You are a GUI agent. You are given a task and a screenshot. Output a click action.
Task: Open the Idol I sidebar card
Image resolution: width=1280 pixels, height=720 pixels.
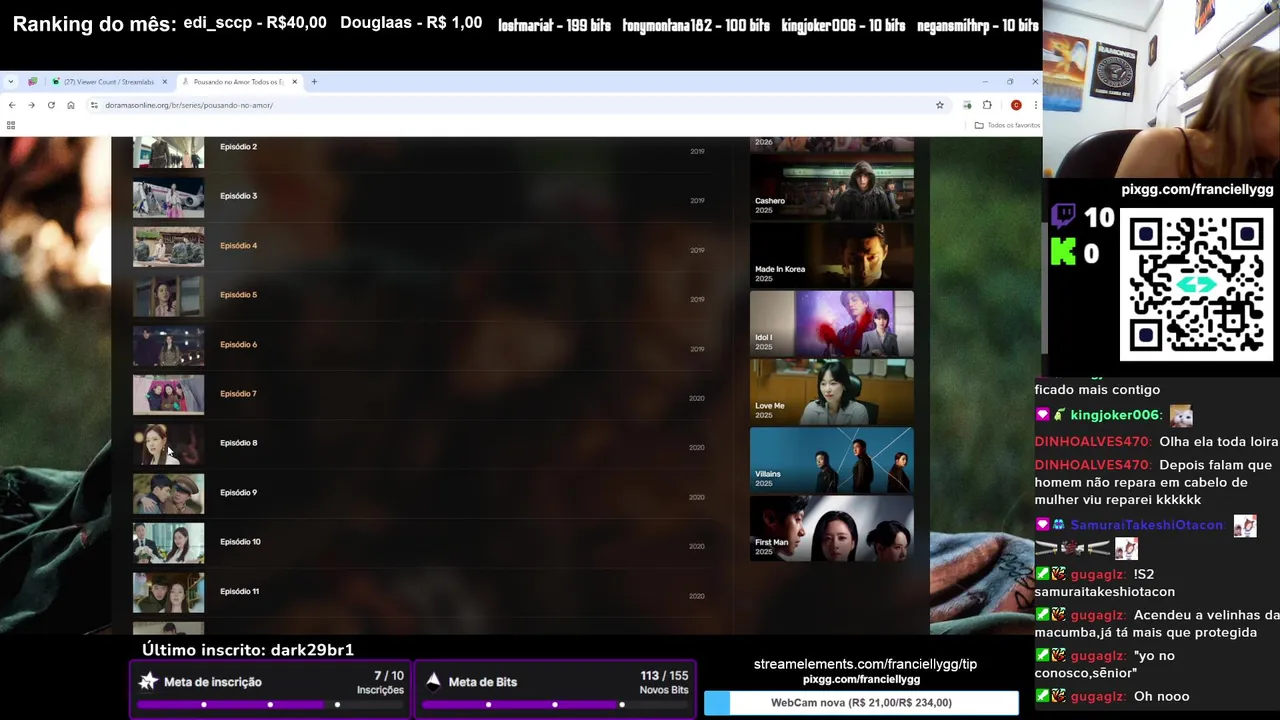pyautogui.click(x=831, y=323)
